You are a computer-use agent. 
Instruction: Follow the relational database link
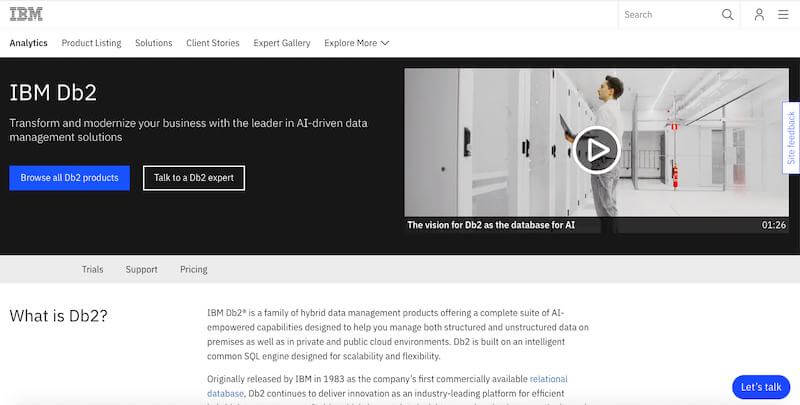(x=548, y=379)
